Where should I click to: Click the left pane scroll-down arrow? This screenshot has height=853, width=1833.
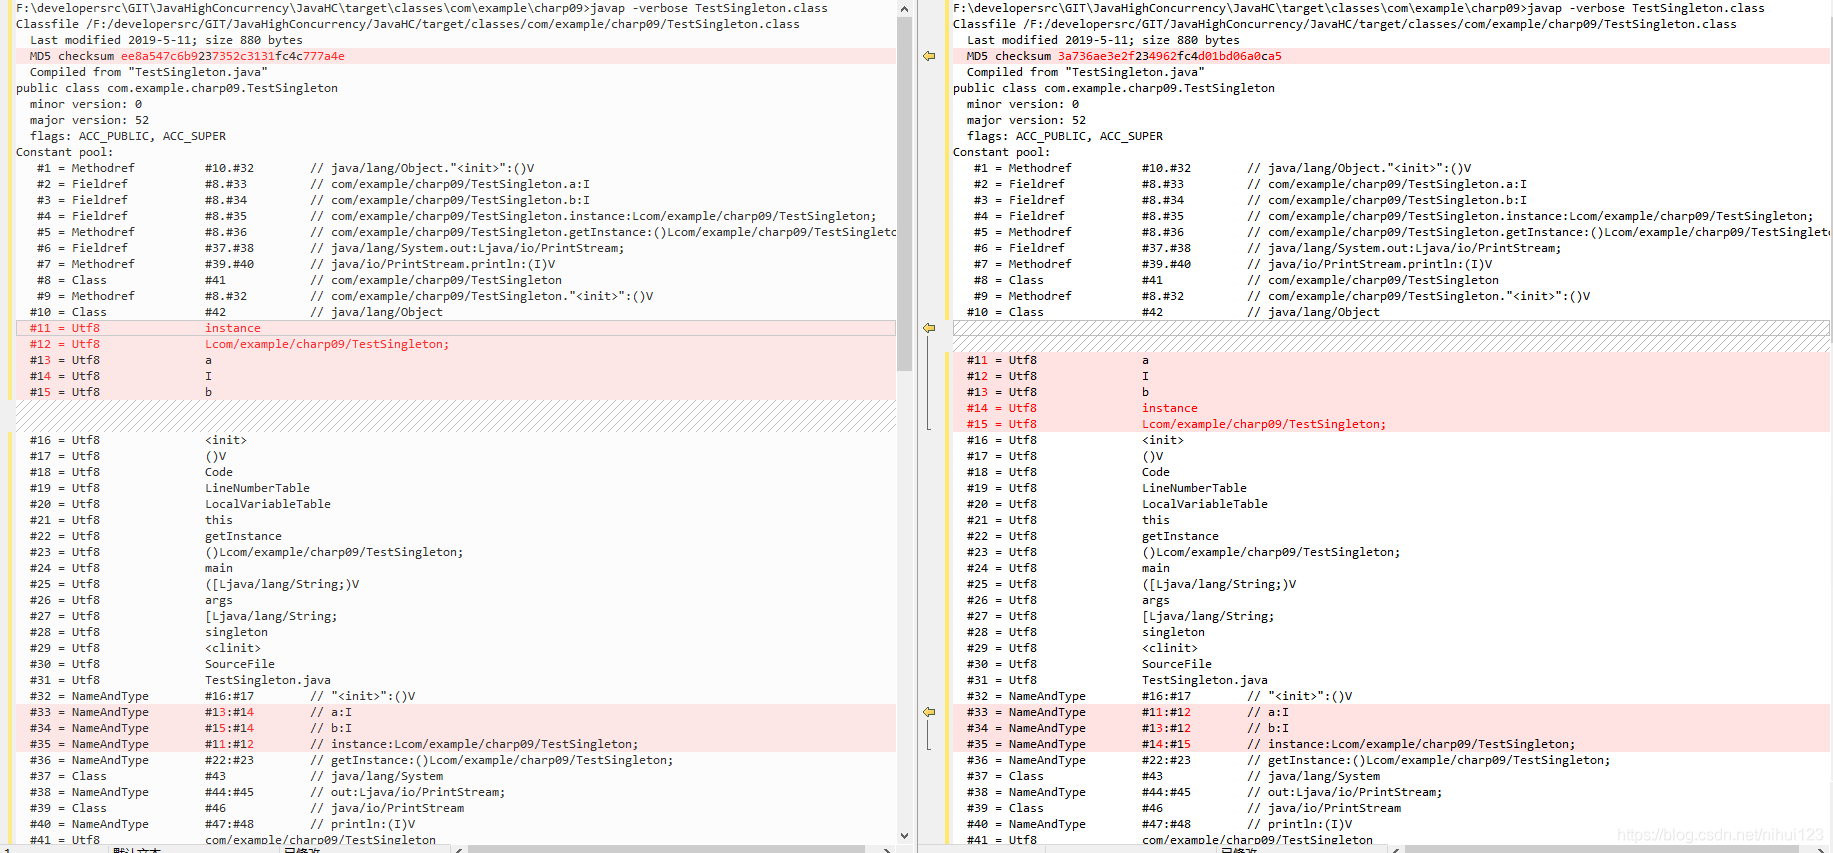tap(904, 836)
